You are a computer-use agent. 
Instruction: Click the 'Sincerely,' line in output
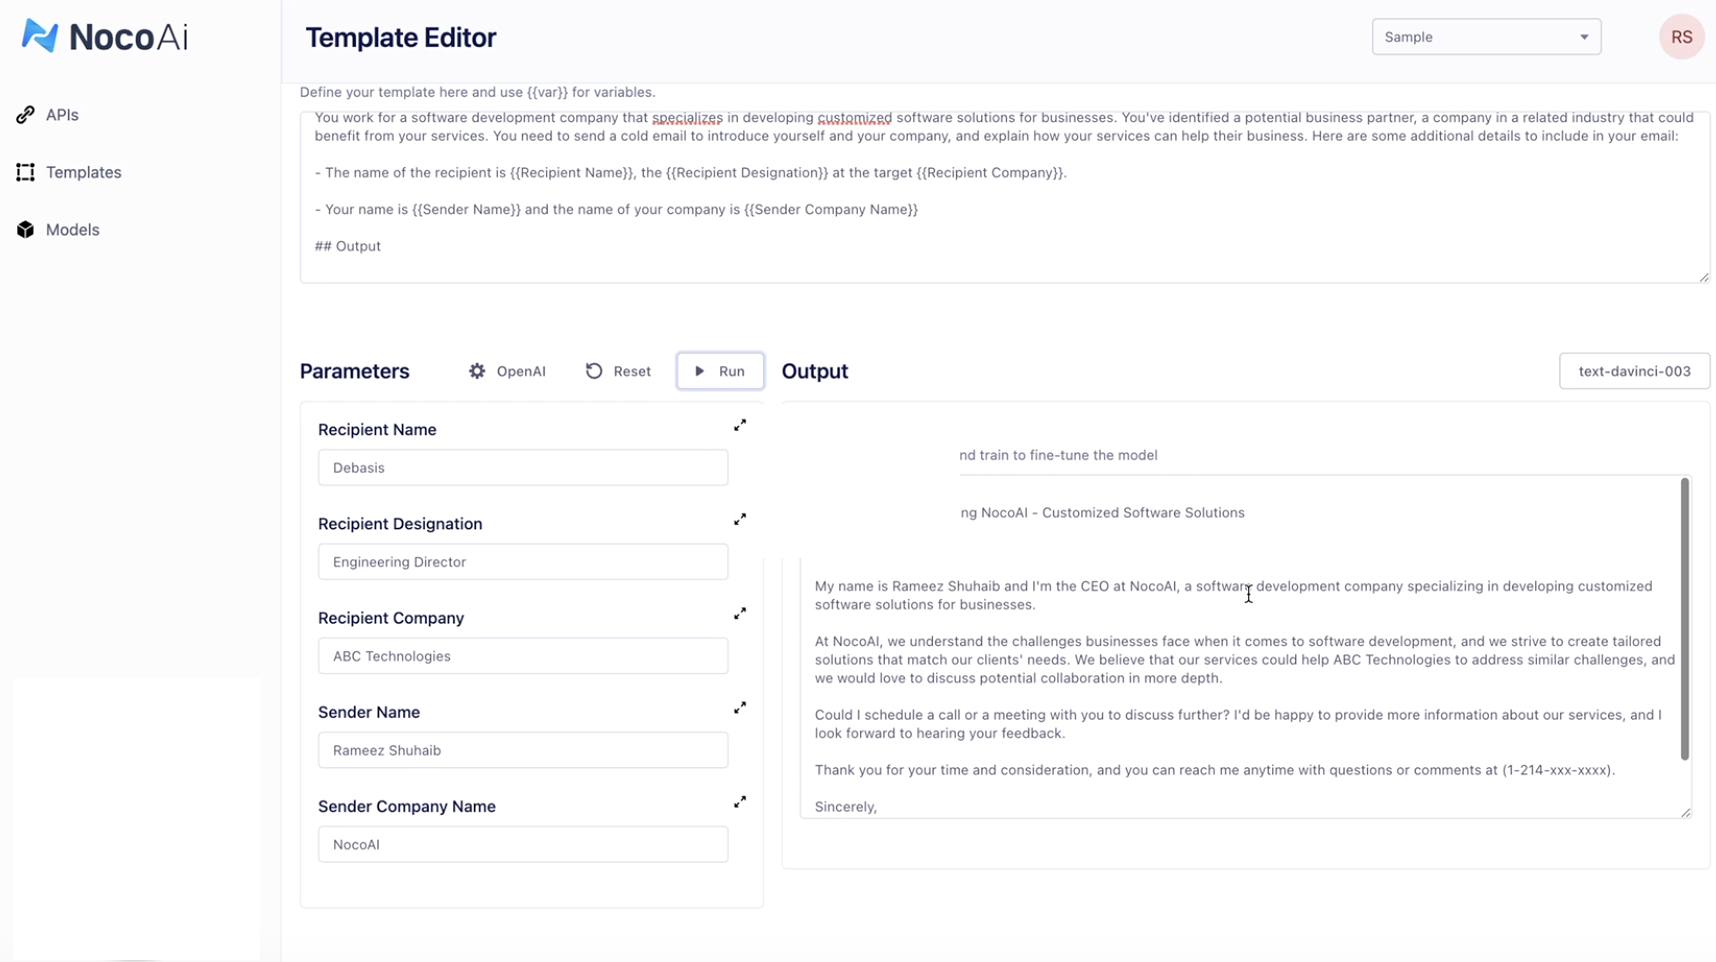[x=846, y=806]
